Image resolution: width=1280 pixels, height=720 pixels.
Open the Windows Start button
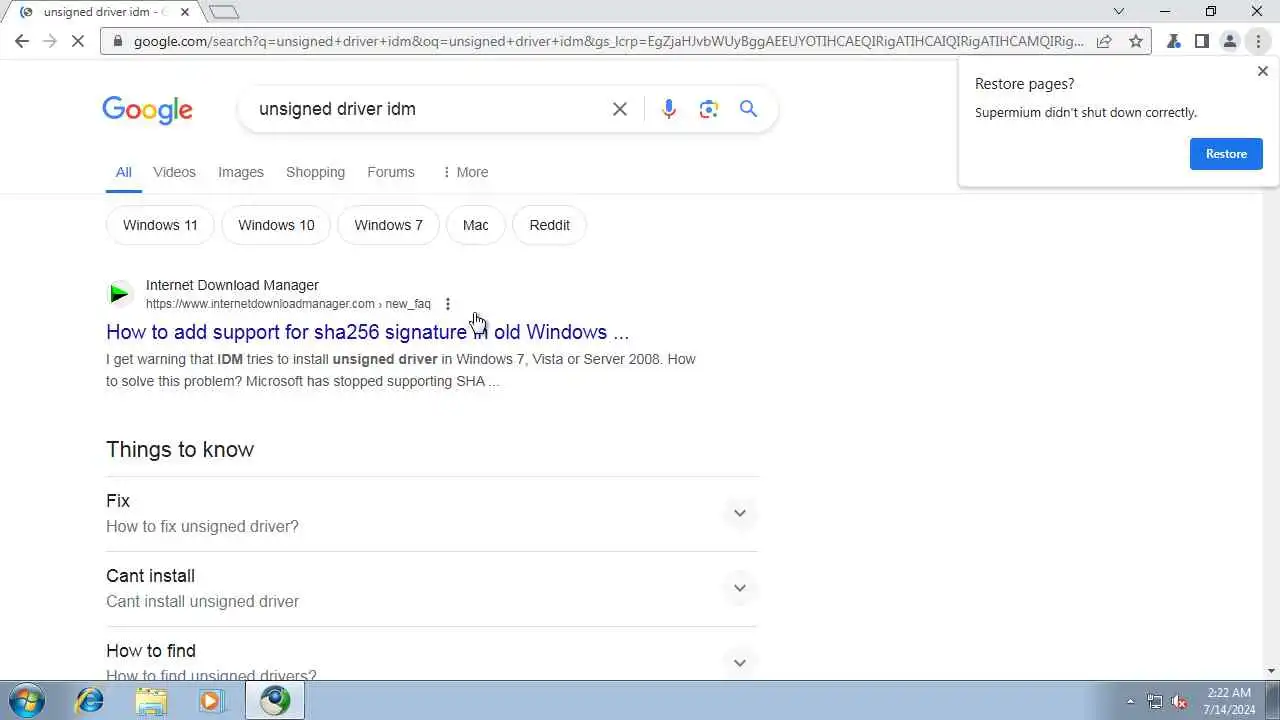(x=26, y=700)
